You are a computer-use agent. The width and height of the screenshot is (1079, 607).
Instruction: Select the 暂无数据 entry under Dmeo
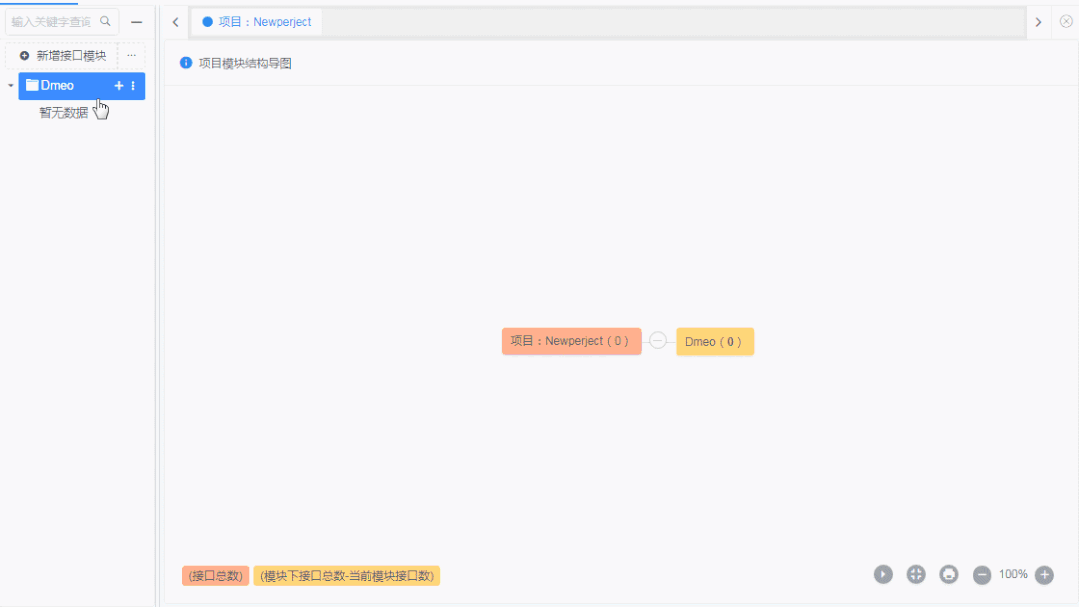61,114
